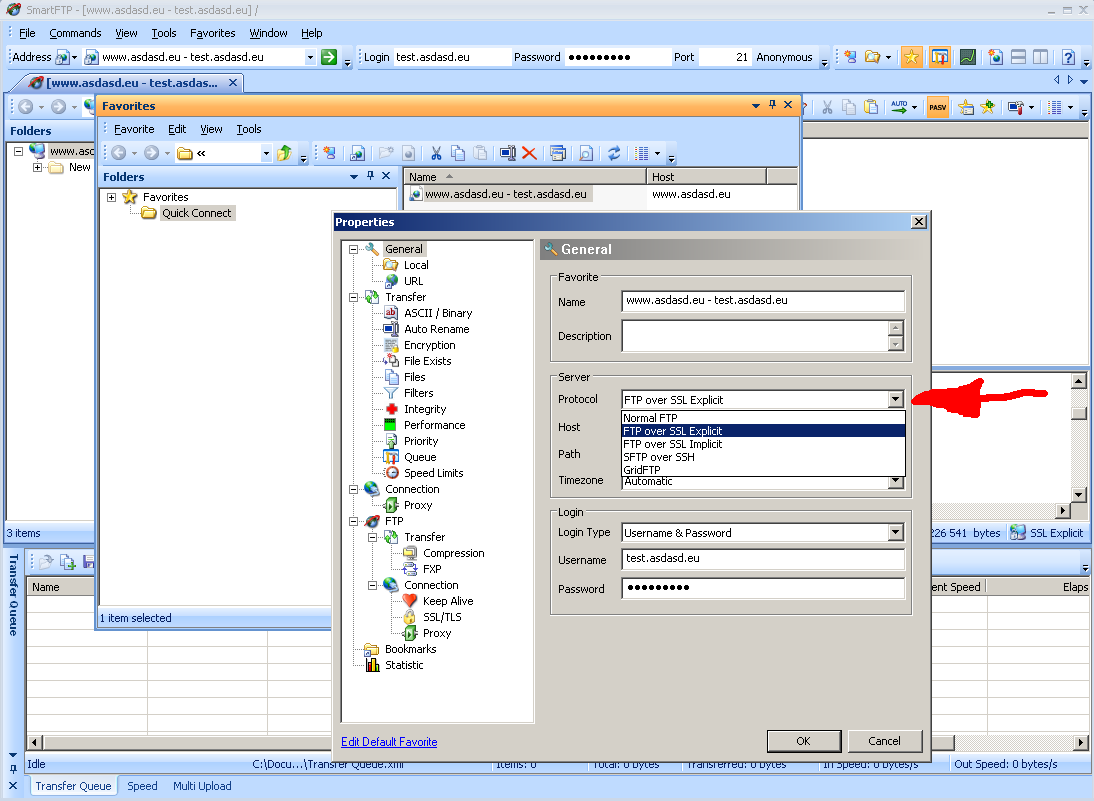This screenshot has height=801, width=1094.
Task: Collapse the General tree node
Action: [x=353, y=249]
